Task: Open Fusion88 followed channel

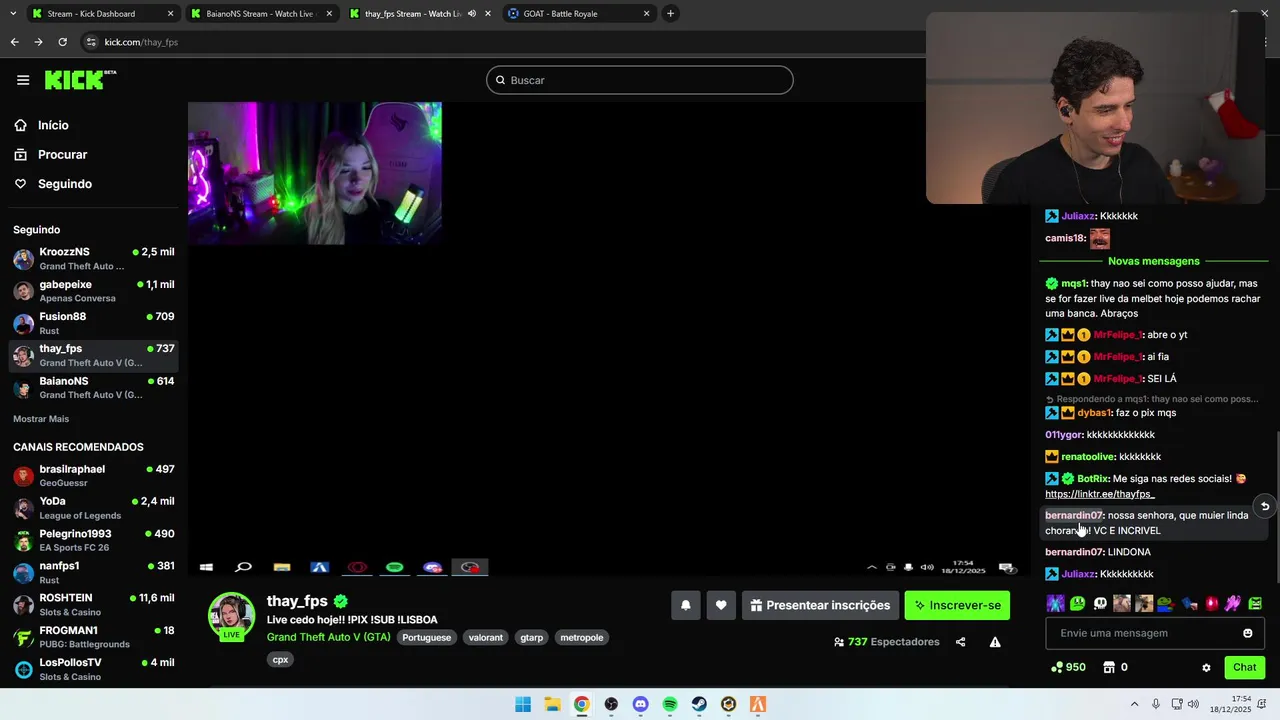Action: 94,323
